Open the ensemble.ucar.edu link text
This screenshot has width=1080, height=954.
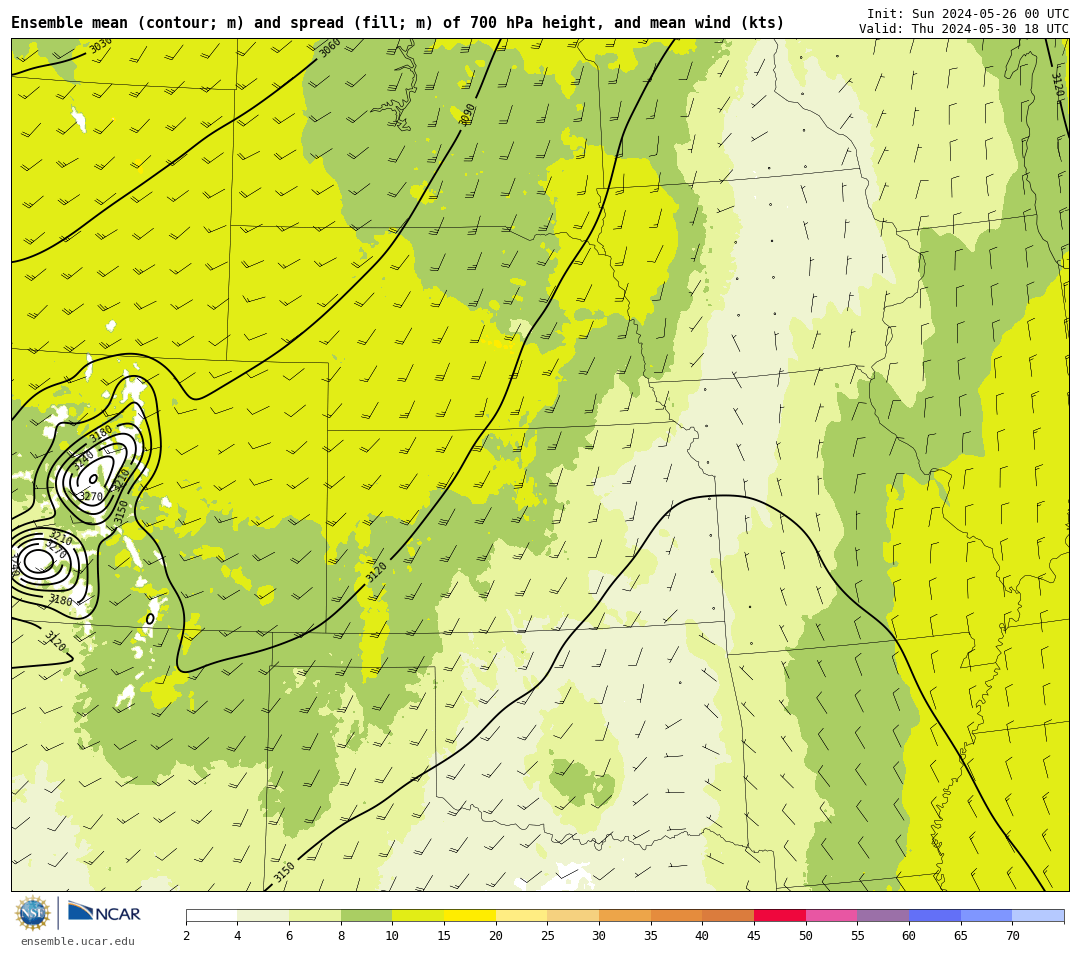coord(78,941)
